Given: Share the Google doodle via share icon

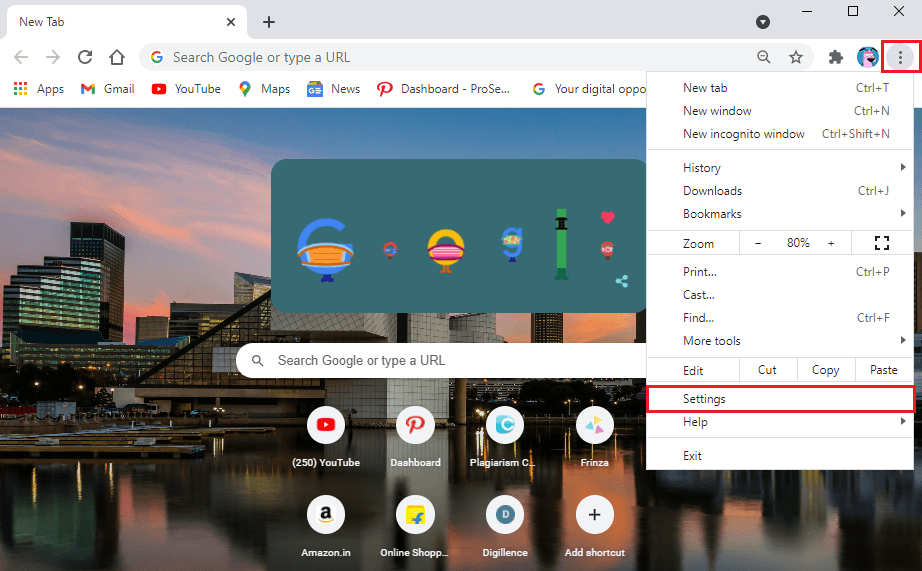Looking at the screenshot, I should tap(622, 281).
